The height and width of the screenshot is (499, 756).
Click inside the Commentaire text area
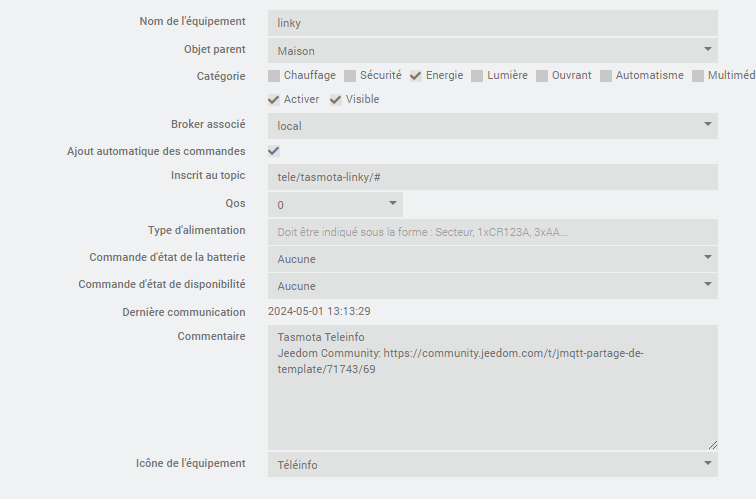(x=493, y=388)
